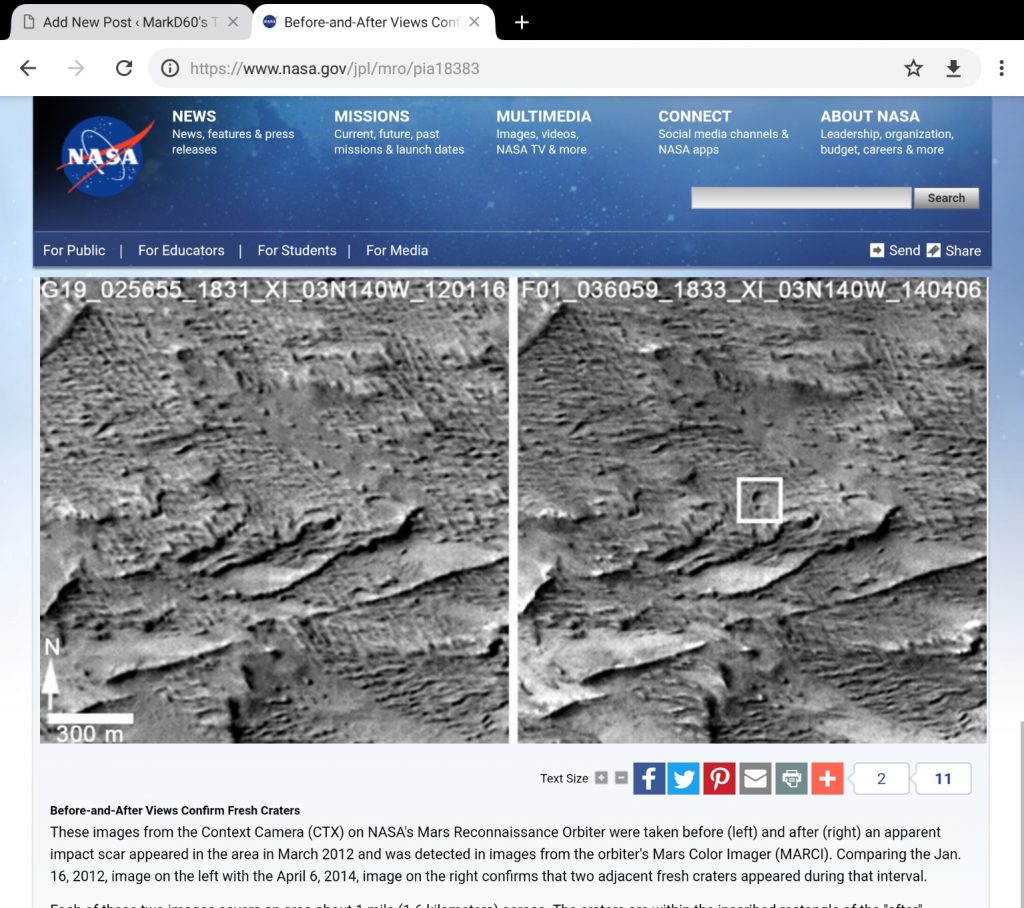Open the Chrome three-dot menu
The width and height of the screenshot is (1024, 908).
point(1001,68)
